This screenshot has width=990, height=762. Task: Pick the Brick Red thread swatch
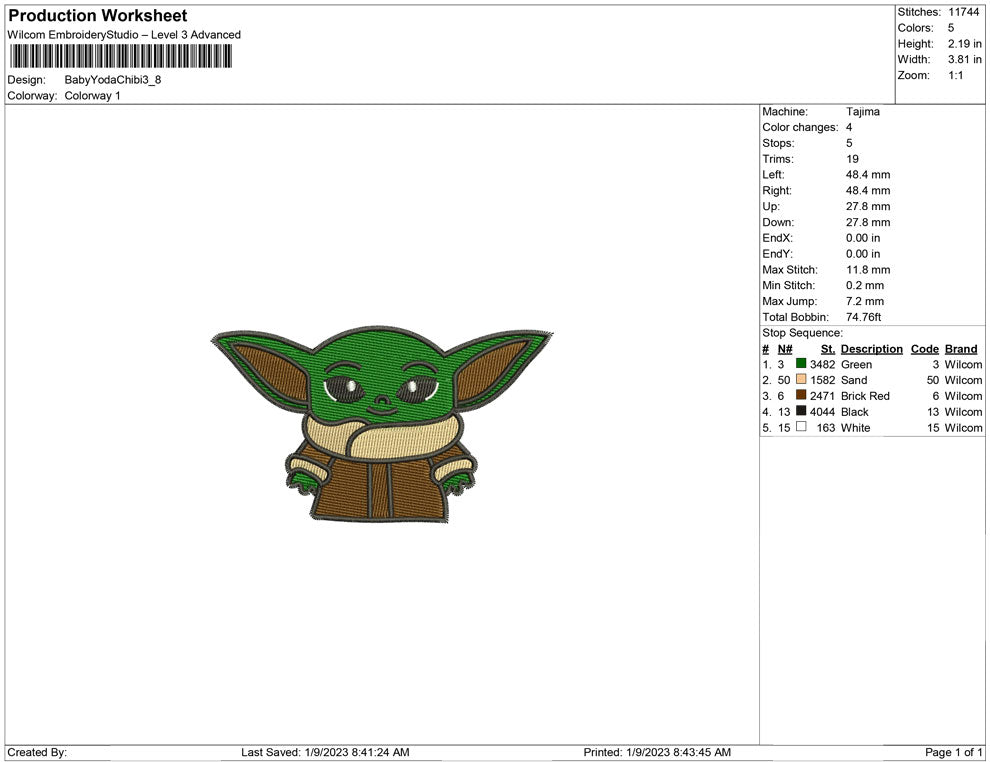coord(801,396)
